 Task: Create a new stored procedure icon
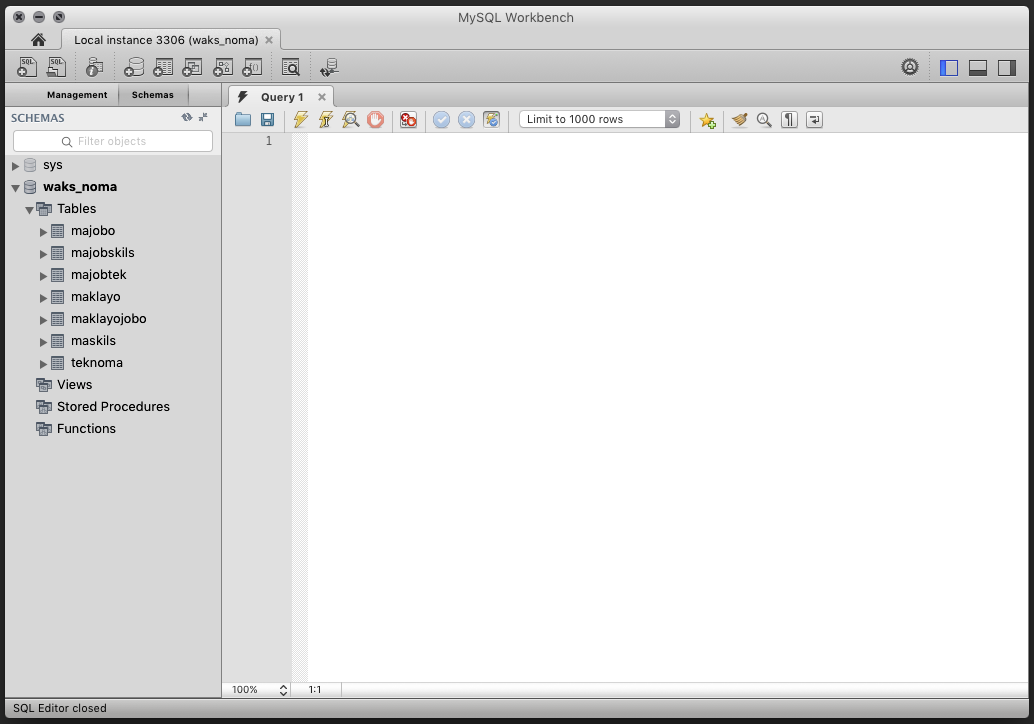click(x=223, y=67)
